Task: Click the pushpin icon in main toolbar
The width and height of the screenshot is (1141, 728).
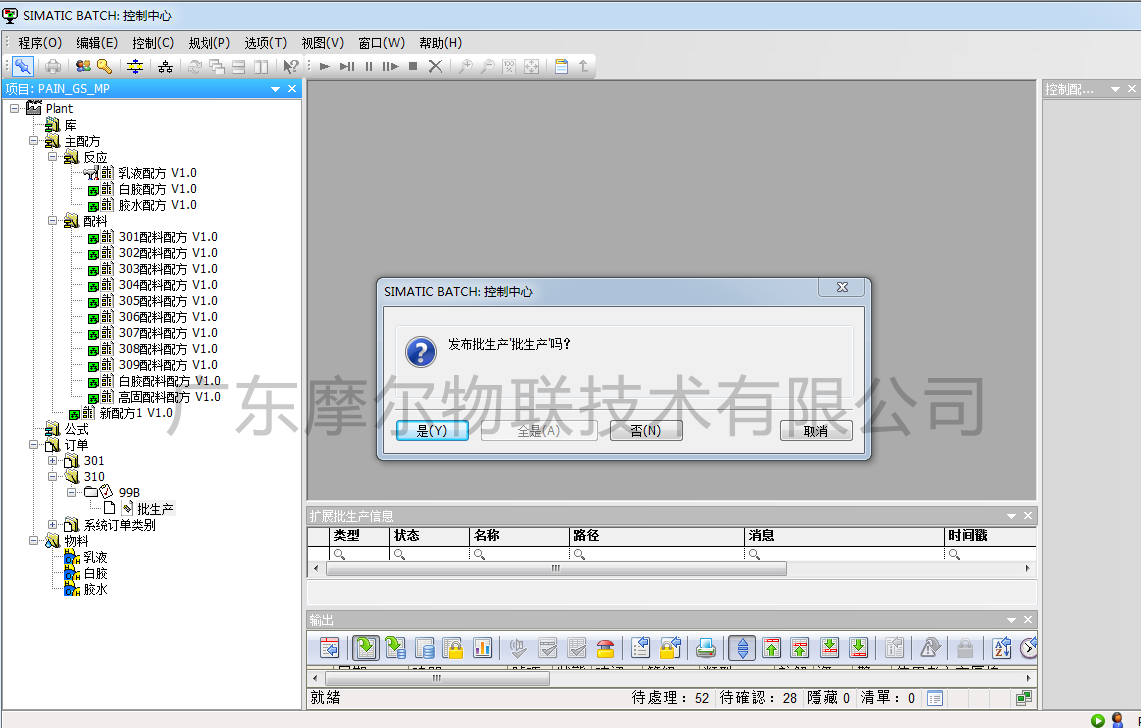Action: pyautogui.click(x=23, y=66)
